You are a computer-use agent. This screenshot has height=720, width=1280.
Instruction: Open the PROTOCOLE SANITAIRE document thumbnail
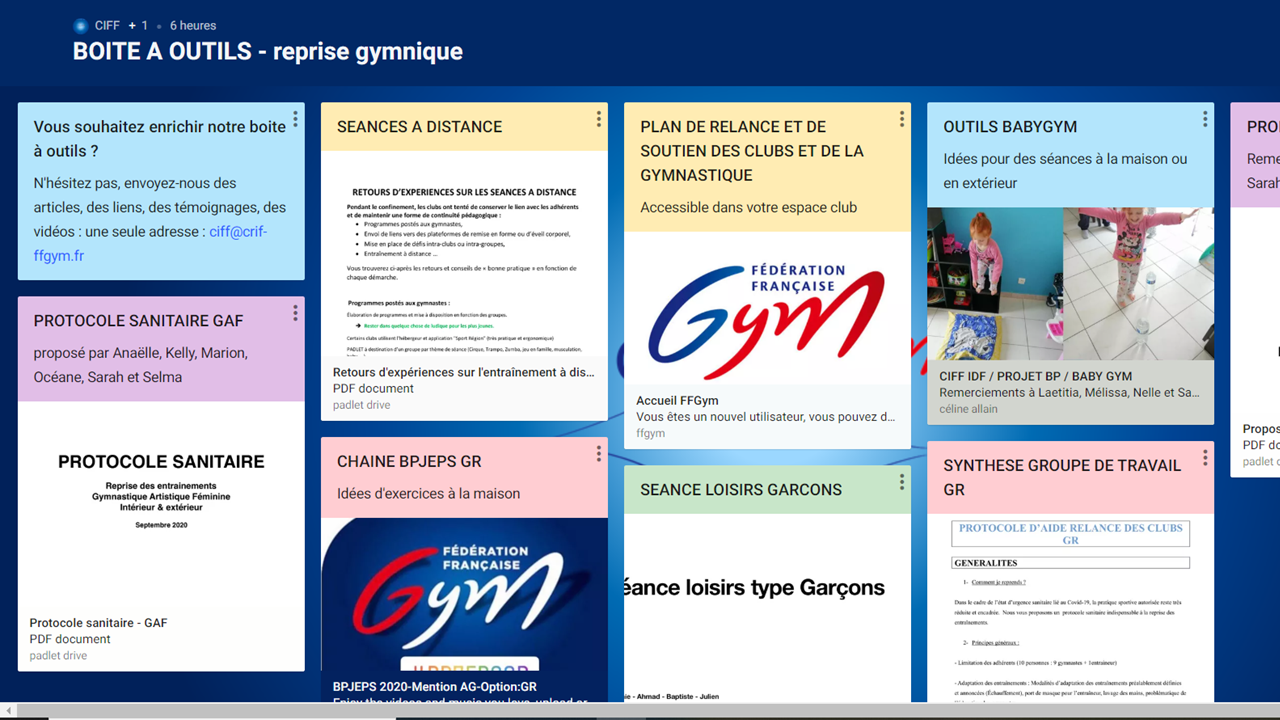[161, 505]
